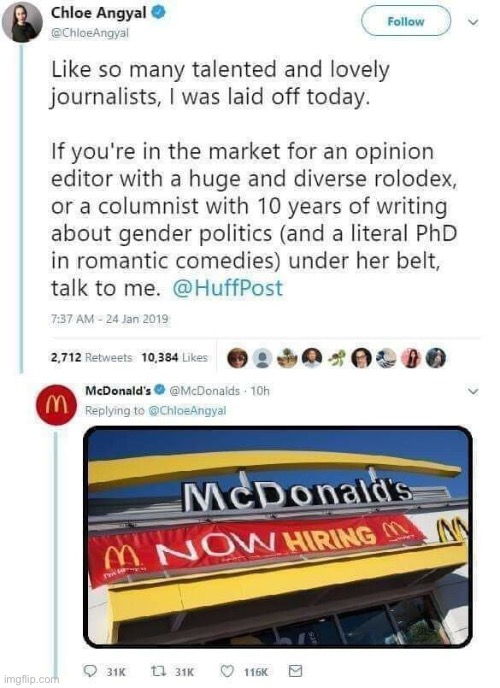Screen dimensions: 500x688
Task: Open the @ChloeAngyal replying-to link
Action: point(187,410)
